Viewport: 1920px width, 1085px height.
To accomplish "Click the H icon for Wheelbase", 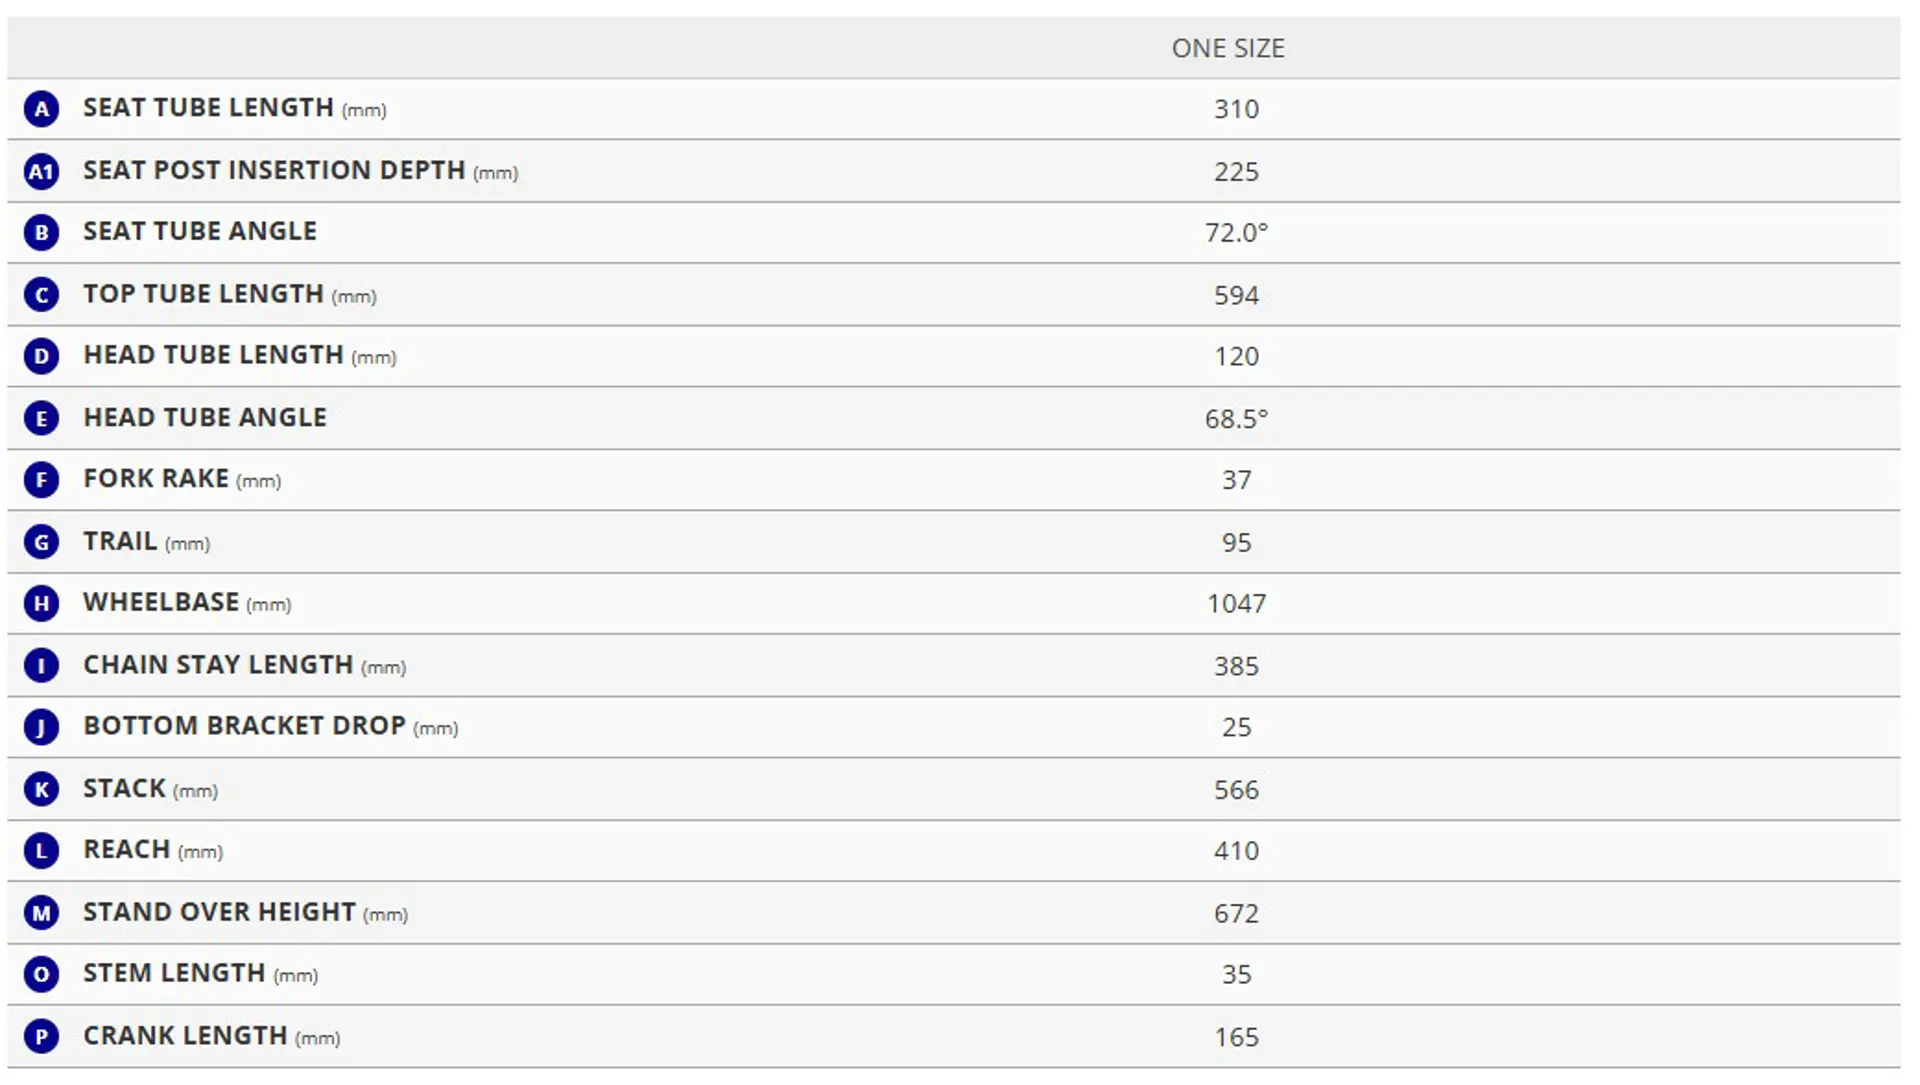I will click(41, 603).
